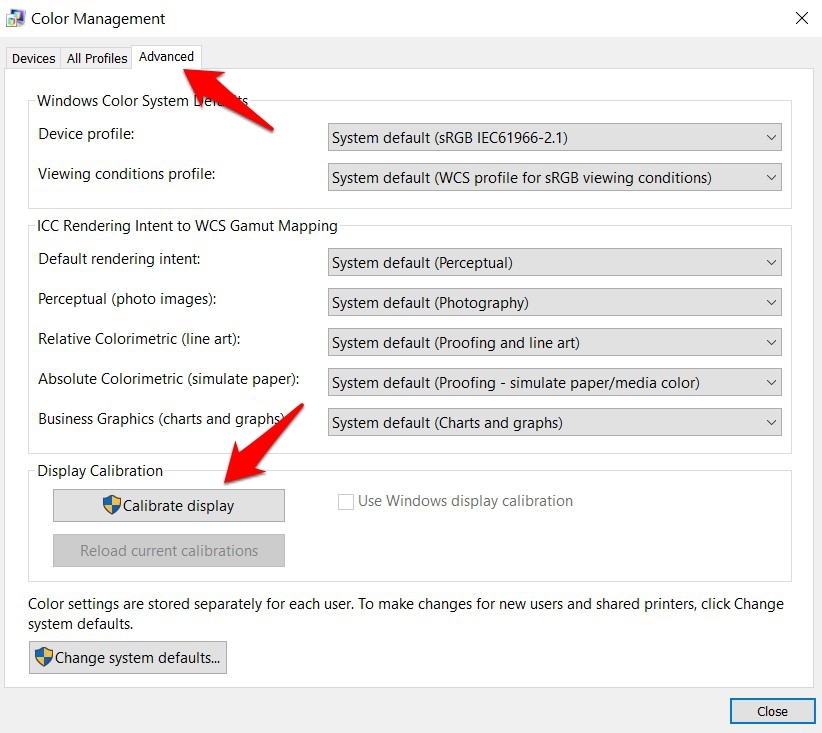The height and width of the screenshot is (733, 822).
Task: Click the 'Relative Colorimetric (line art):' label
Action: (x=139, y=339)
